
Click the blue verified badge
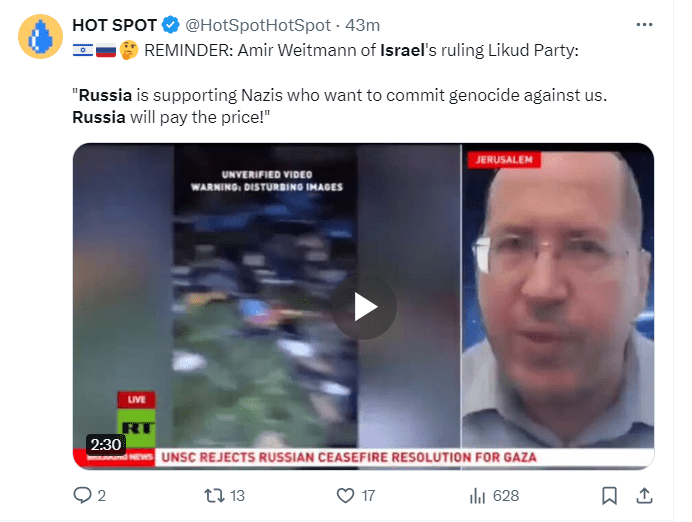coord(171,25)
